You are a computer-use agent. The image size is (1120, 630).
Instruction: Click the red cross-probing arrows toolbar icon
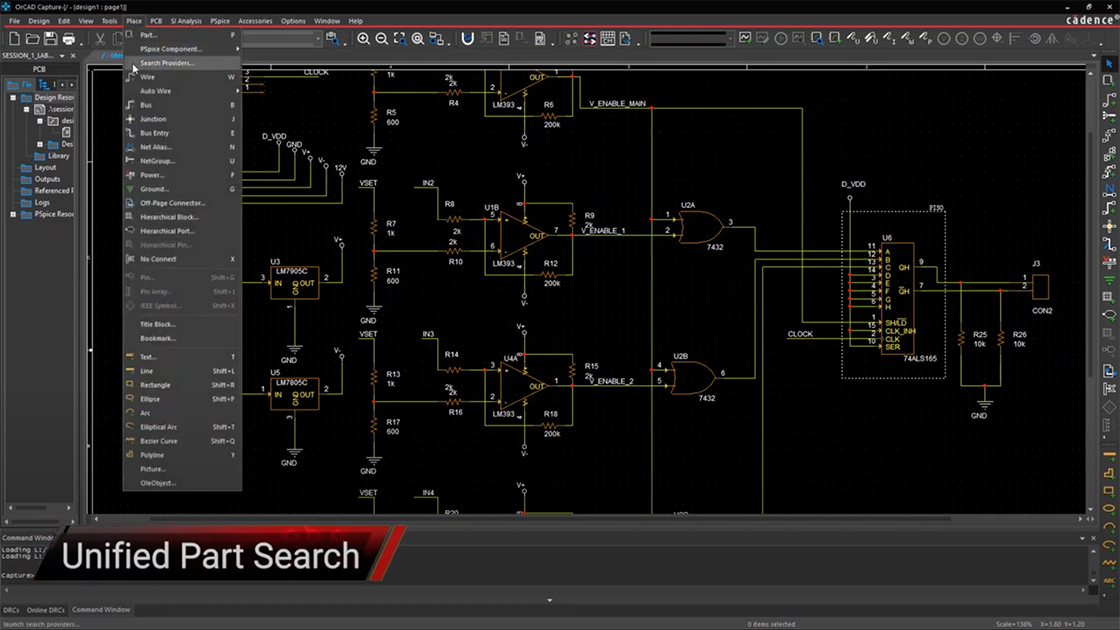[589, 39]
